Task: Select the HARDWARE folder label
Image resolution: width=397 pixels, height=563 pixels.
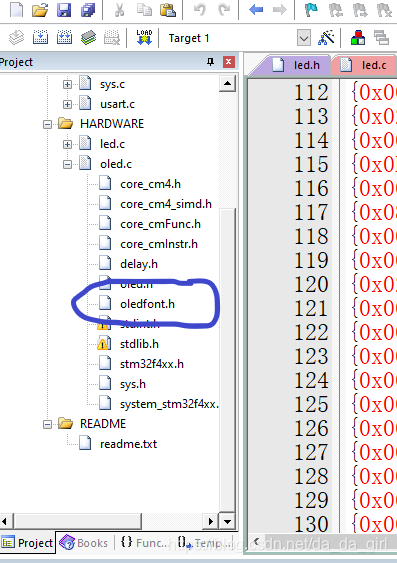Action: point(112,124)
